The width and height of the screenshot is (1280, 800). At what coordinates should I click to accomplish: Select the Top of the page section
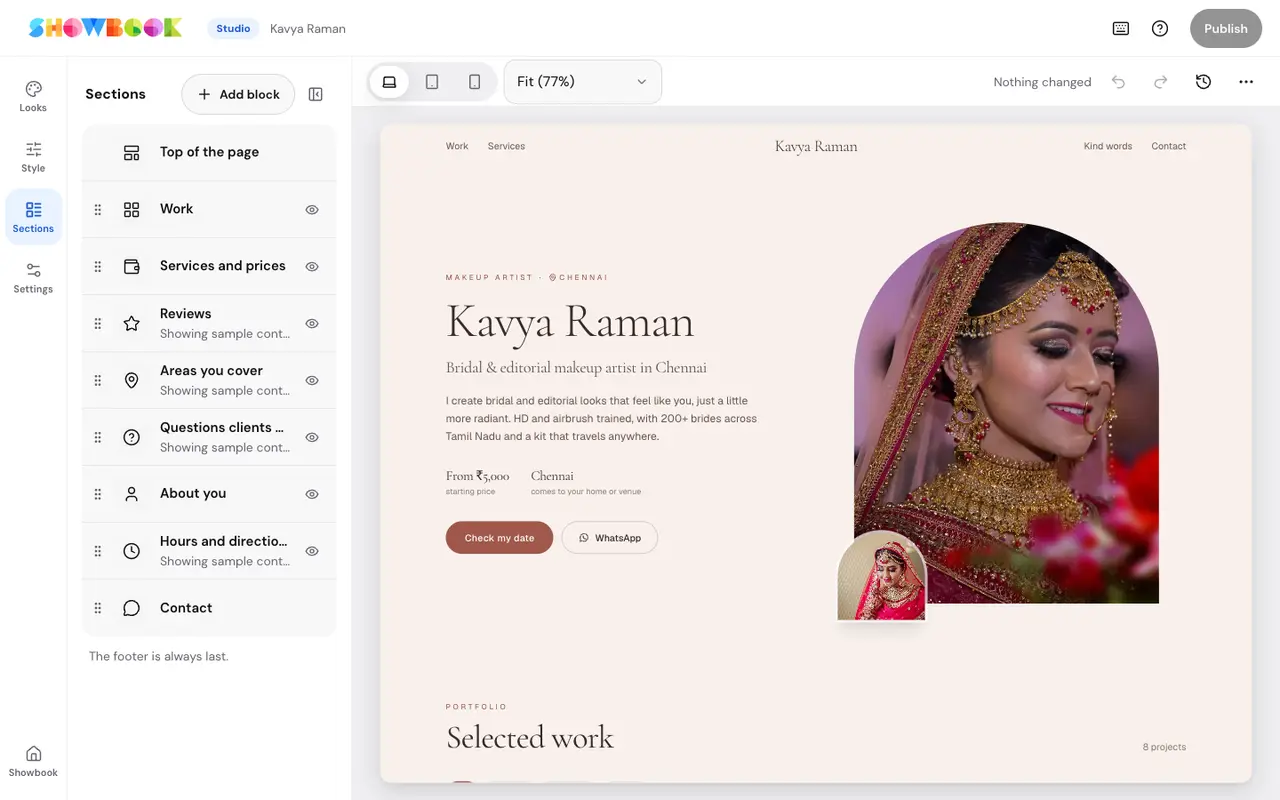click(x=209, y=152)
